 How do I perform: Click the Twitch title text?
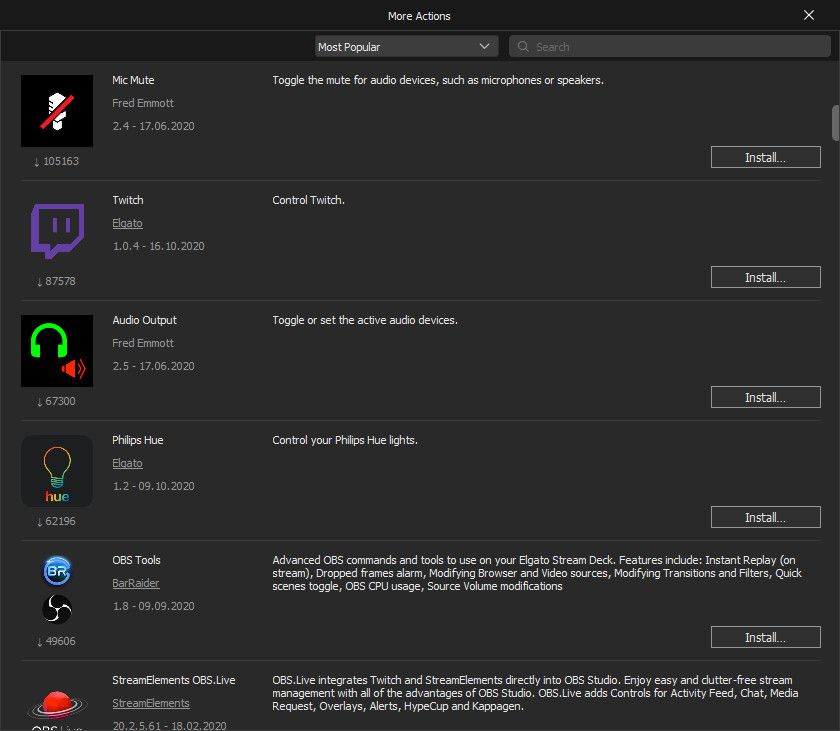[x=128, y=200]
